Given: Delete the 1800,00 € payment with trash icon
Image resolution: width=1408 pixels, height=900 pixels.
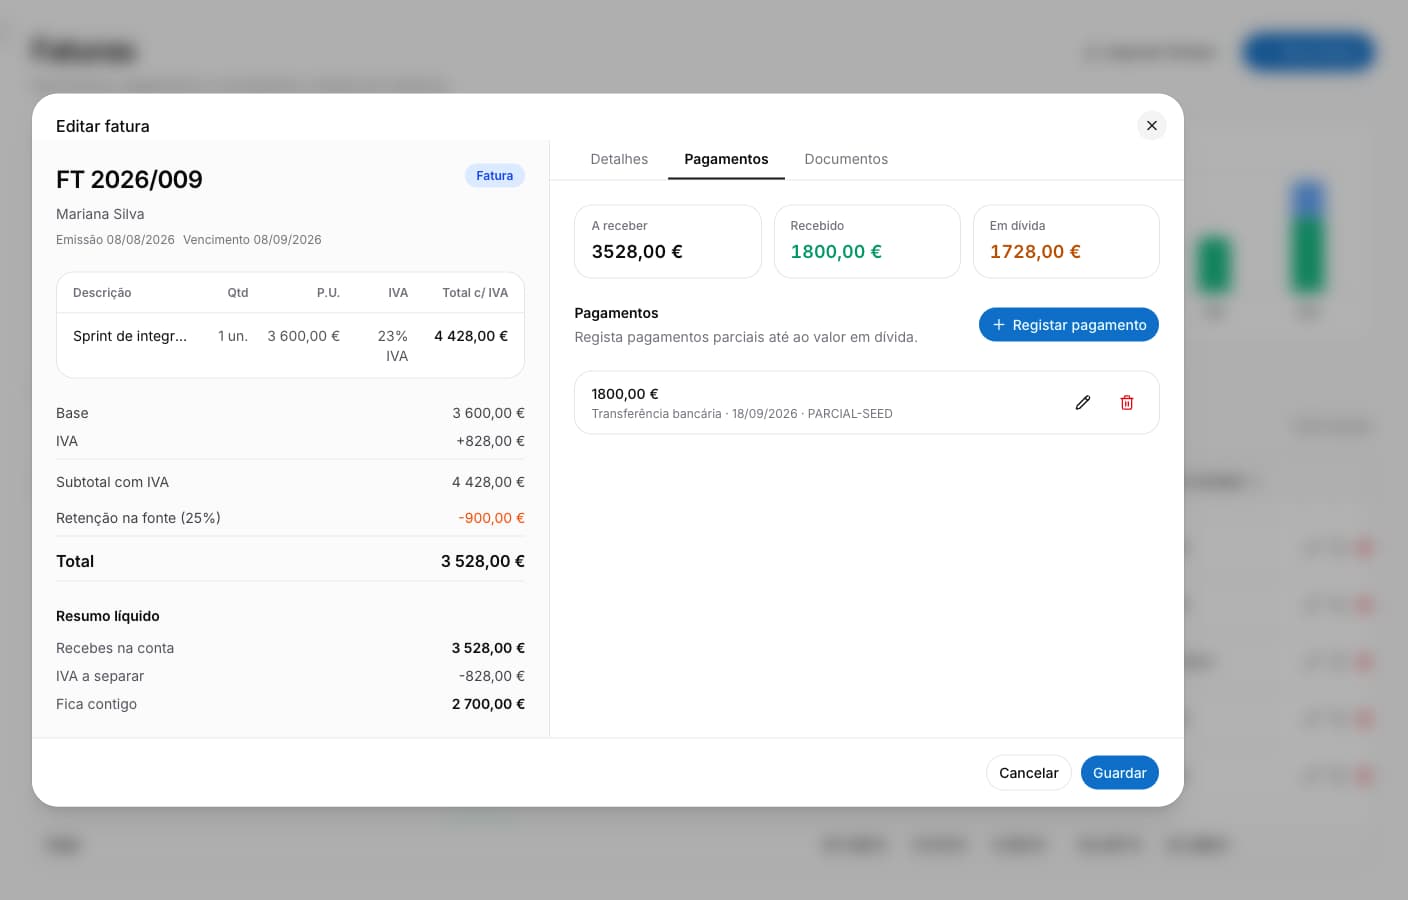Looking at the screenshot, I should click(1127, 403).
